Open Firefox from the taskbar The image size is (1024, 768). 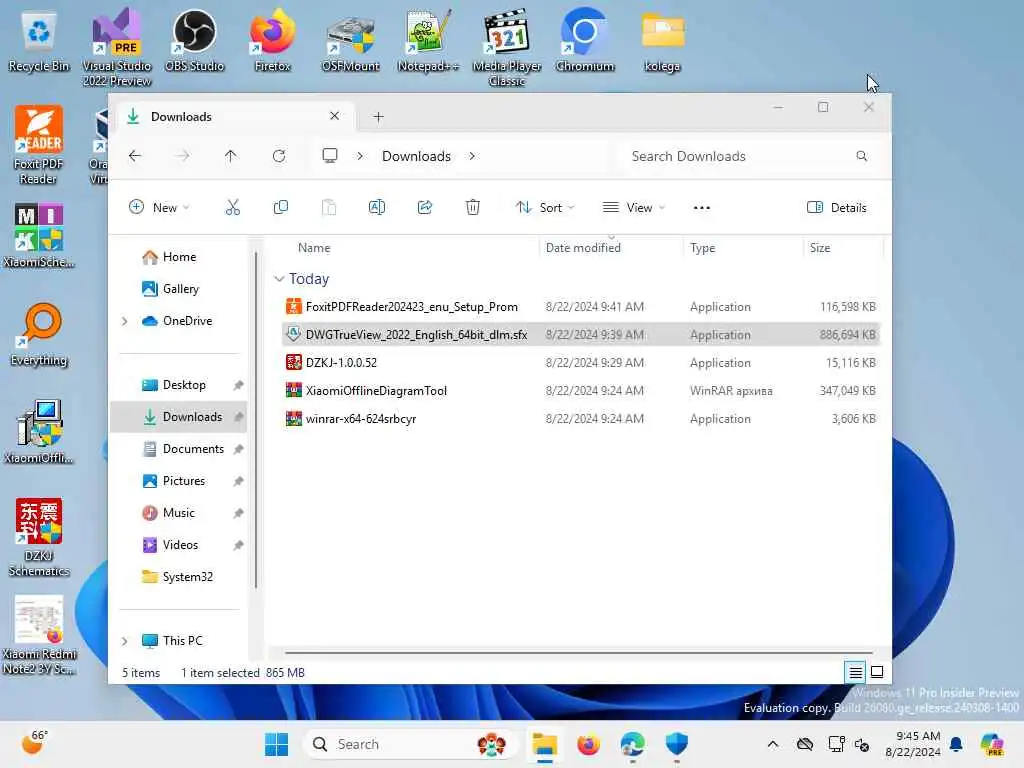point(588,744)
